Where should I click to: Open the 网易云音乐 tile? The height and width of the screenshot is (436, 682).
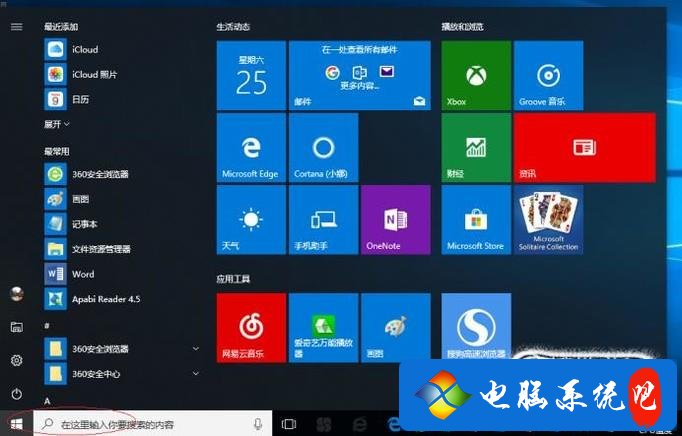pyautogui.click(x=251, y=328)
